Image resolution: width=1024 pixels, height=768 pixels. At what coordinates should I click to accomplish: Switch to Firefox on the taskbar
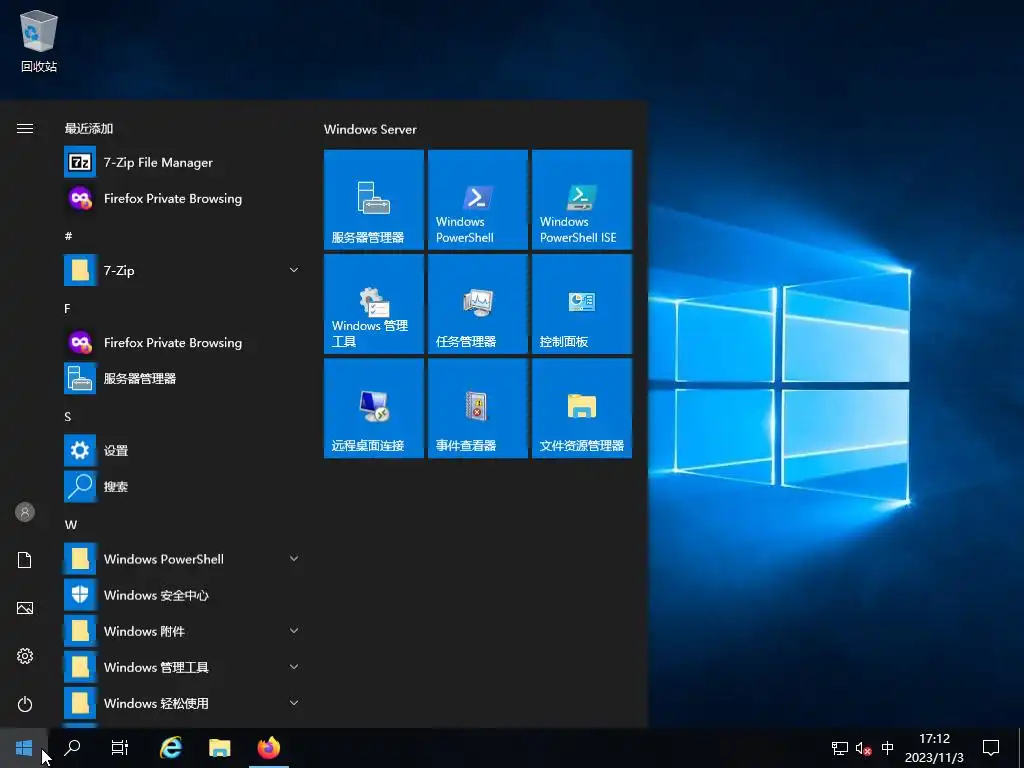[x=268, y=748]
